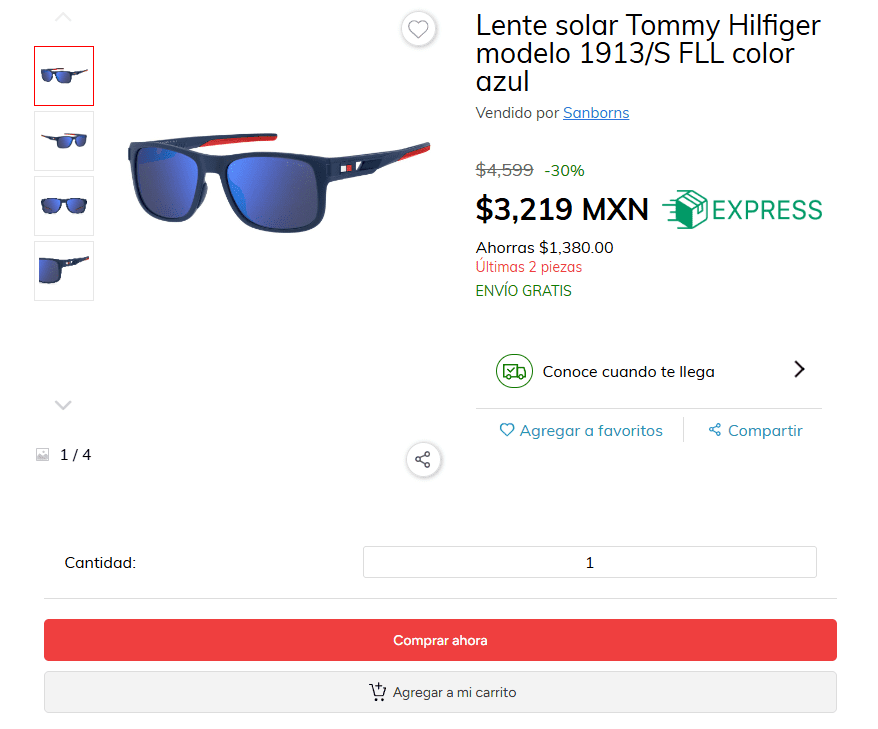Image resolution: width=878 pixels, height=729 pixels.
Task: Click the Cantidad quantity input field
Action: [589, 562]
